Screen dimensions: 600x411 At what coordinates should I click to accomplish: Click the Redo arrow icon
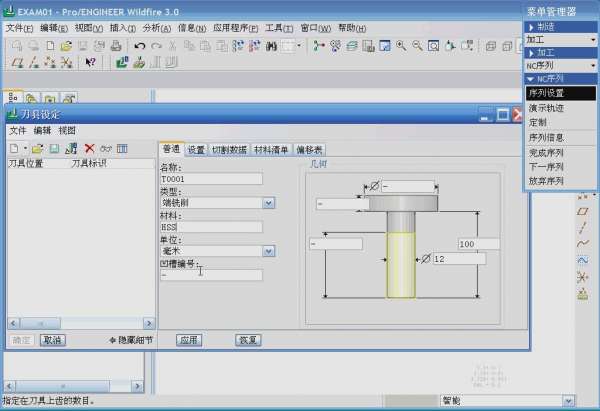[x=156, y=46]
